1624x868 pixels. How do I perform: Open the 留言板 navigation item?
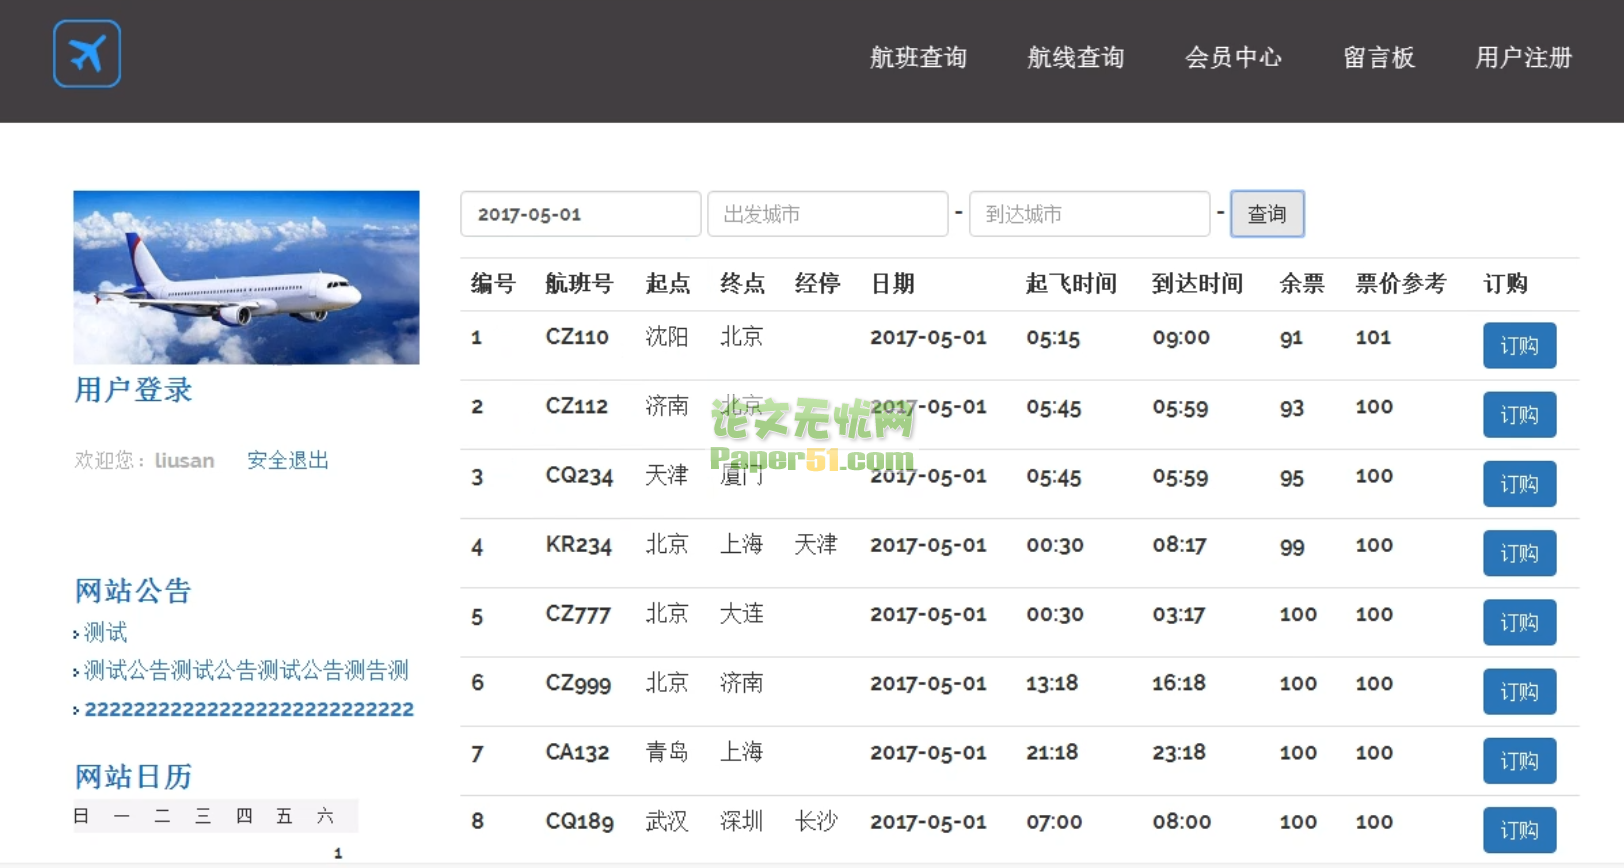point(1379,58)
